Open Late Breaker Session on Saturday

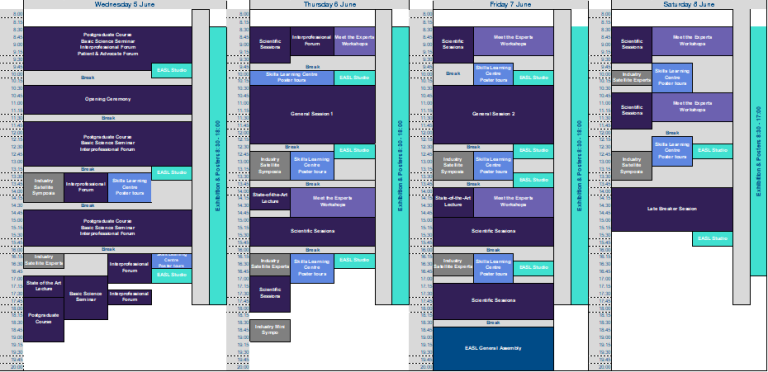(x=672, y=209)
